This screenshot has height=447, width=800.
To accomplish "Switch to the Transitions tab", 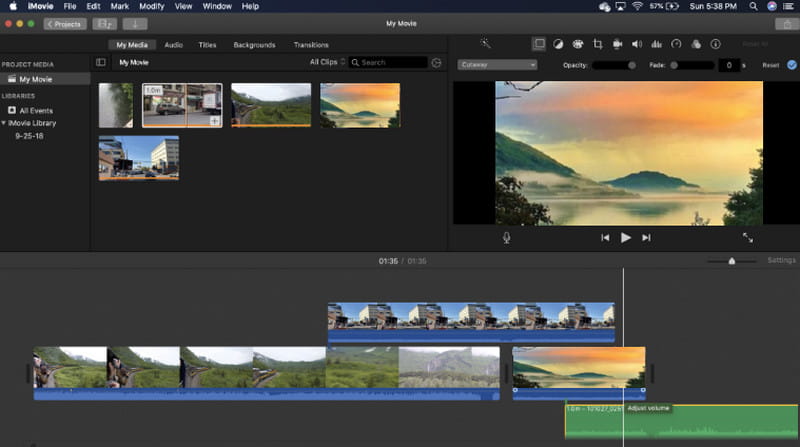I will [311, 45].
